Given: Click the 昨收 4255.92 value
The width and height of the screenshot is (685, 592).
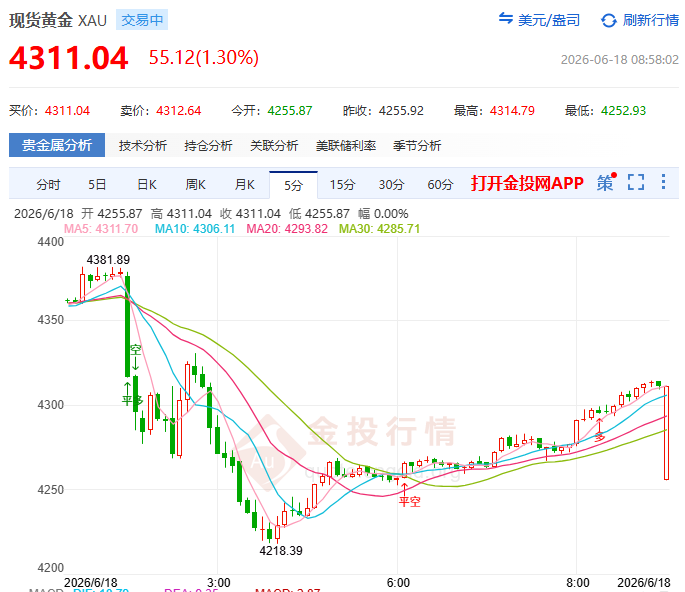Looking at the screenshot, I should click(x=401, y=111).
